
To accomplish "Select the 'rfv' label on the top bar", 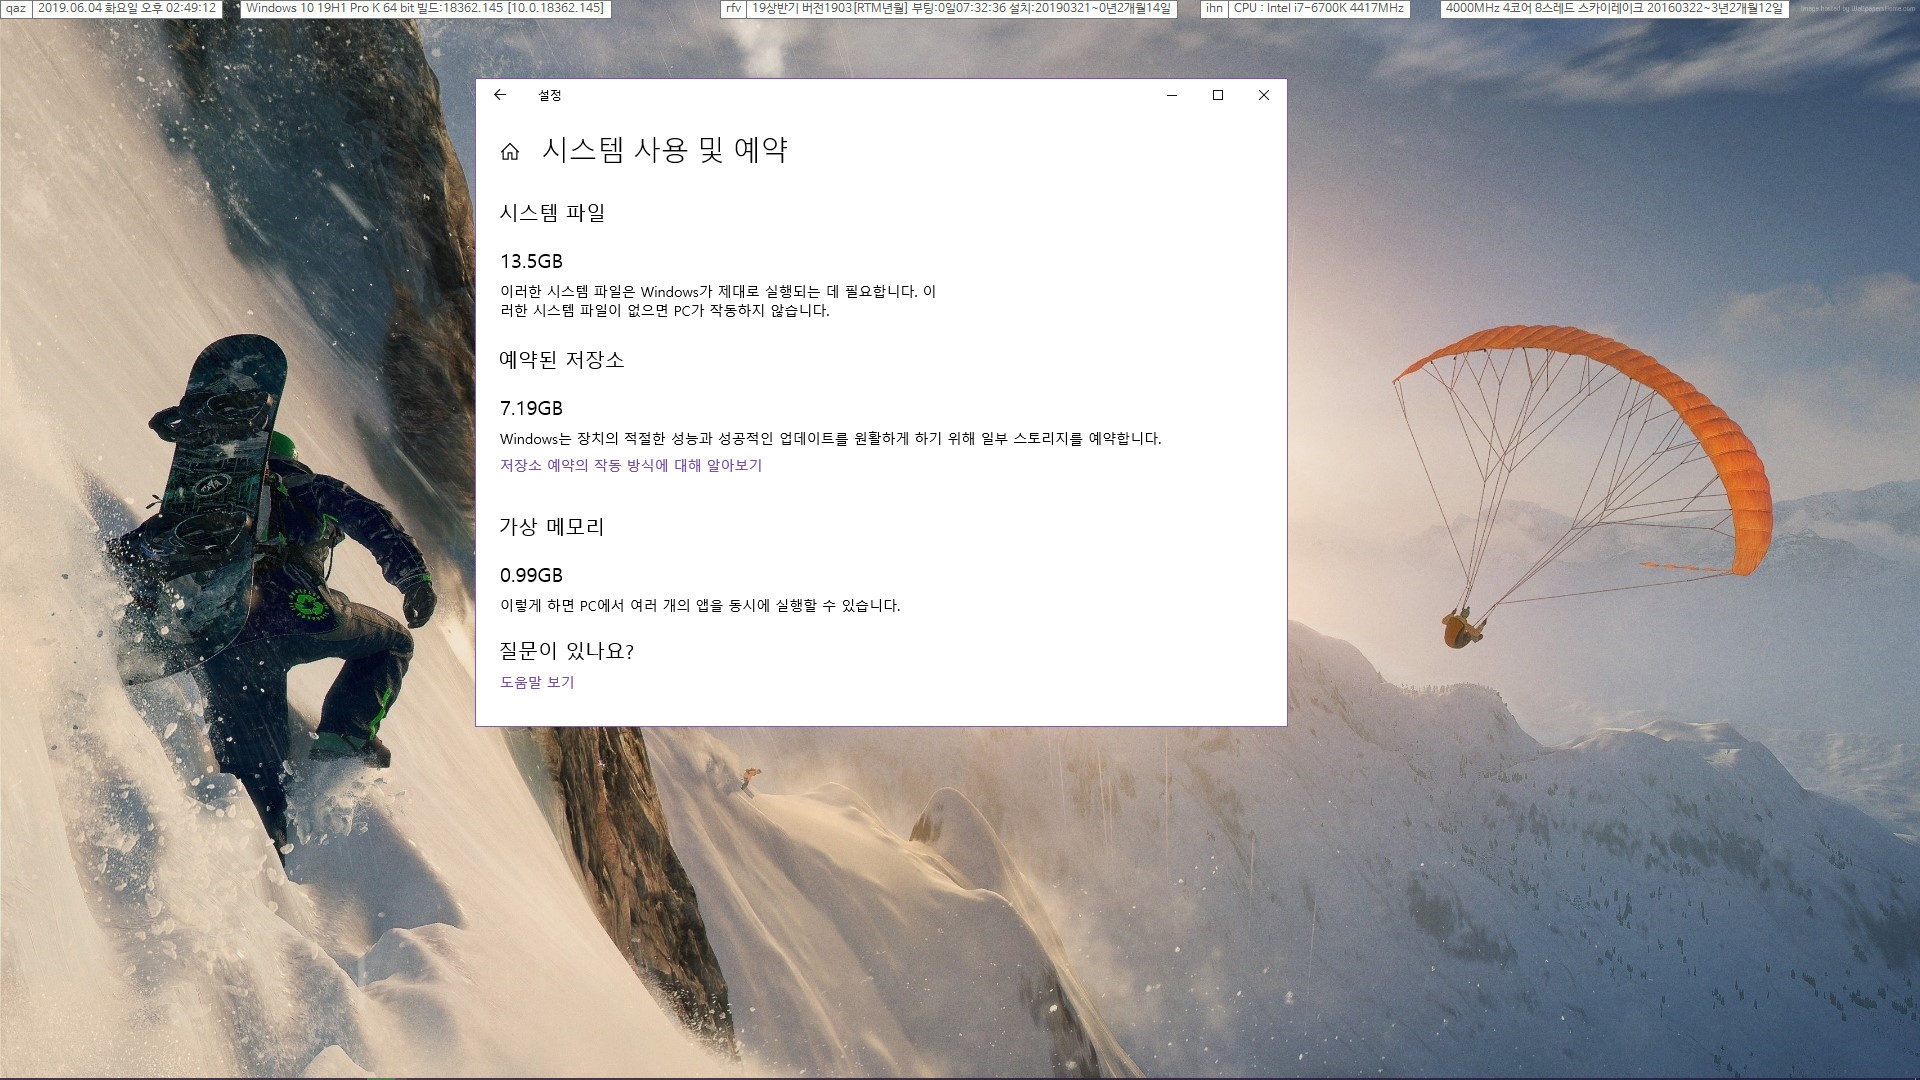I will tap(733, 8).
